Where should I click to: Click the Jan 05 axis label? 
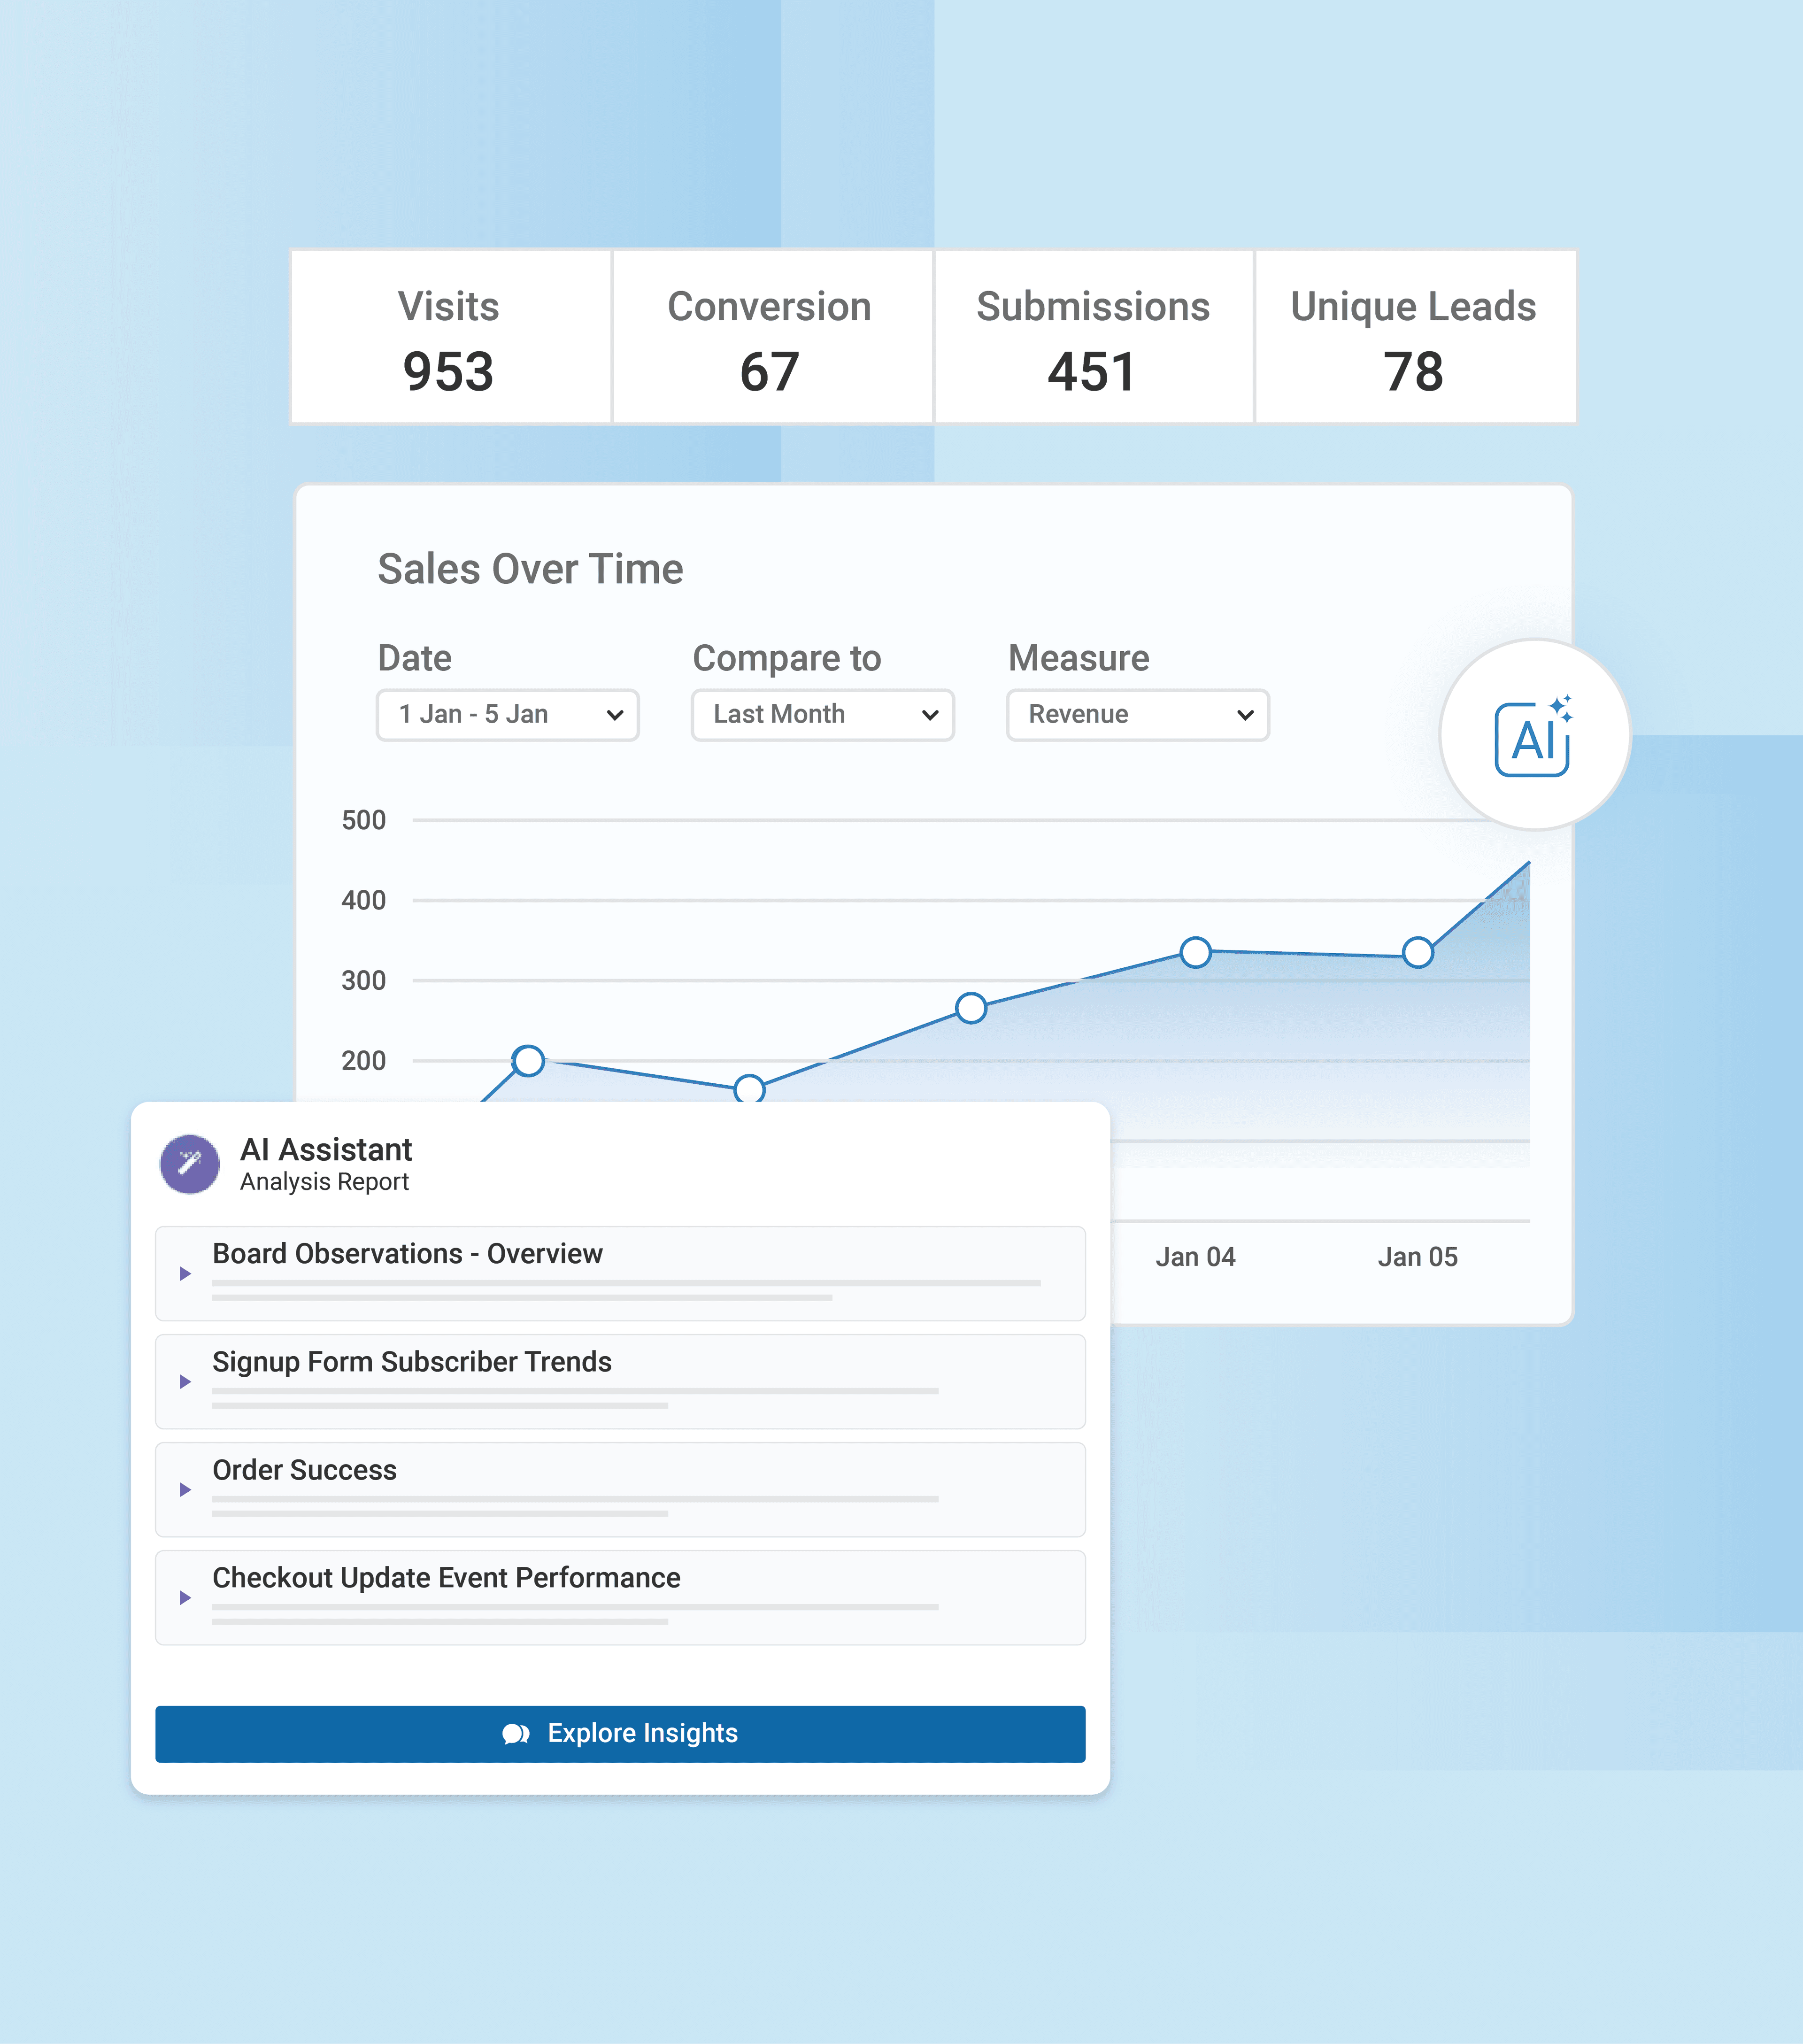pos(1418,1256)
